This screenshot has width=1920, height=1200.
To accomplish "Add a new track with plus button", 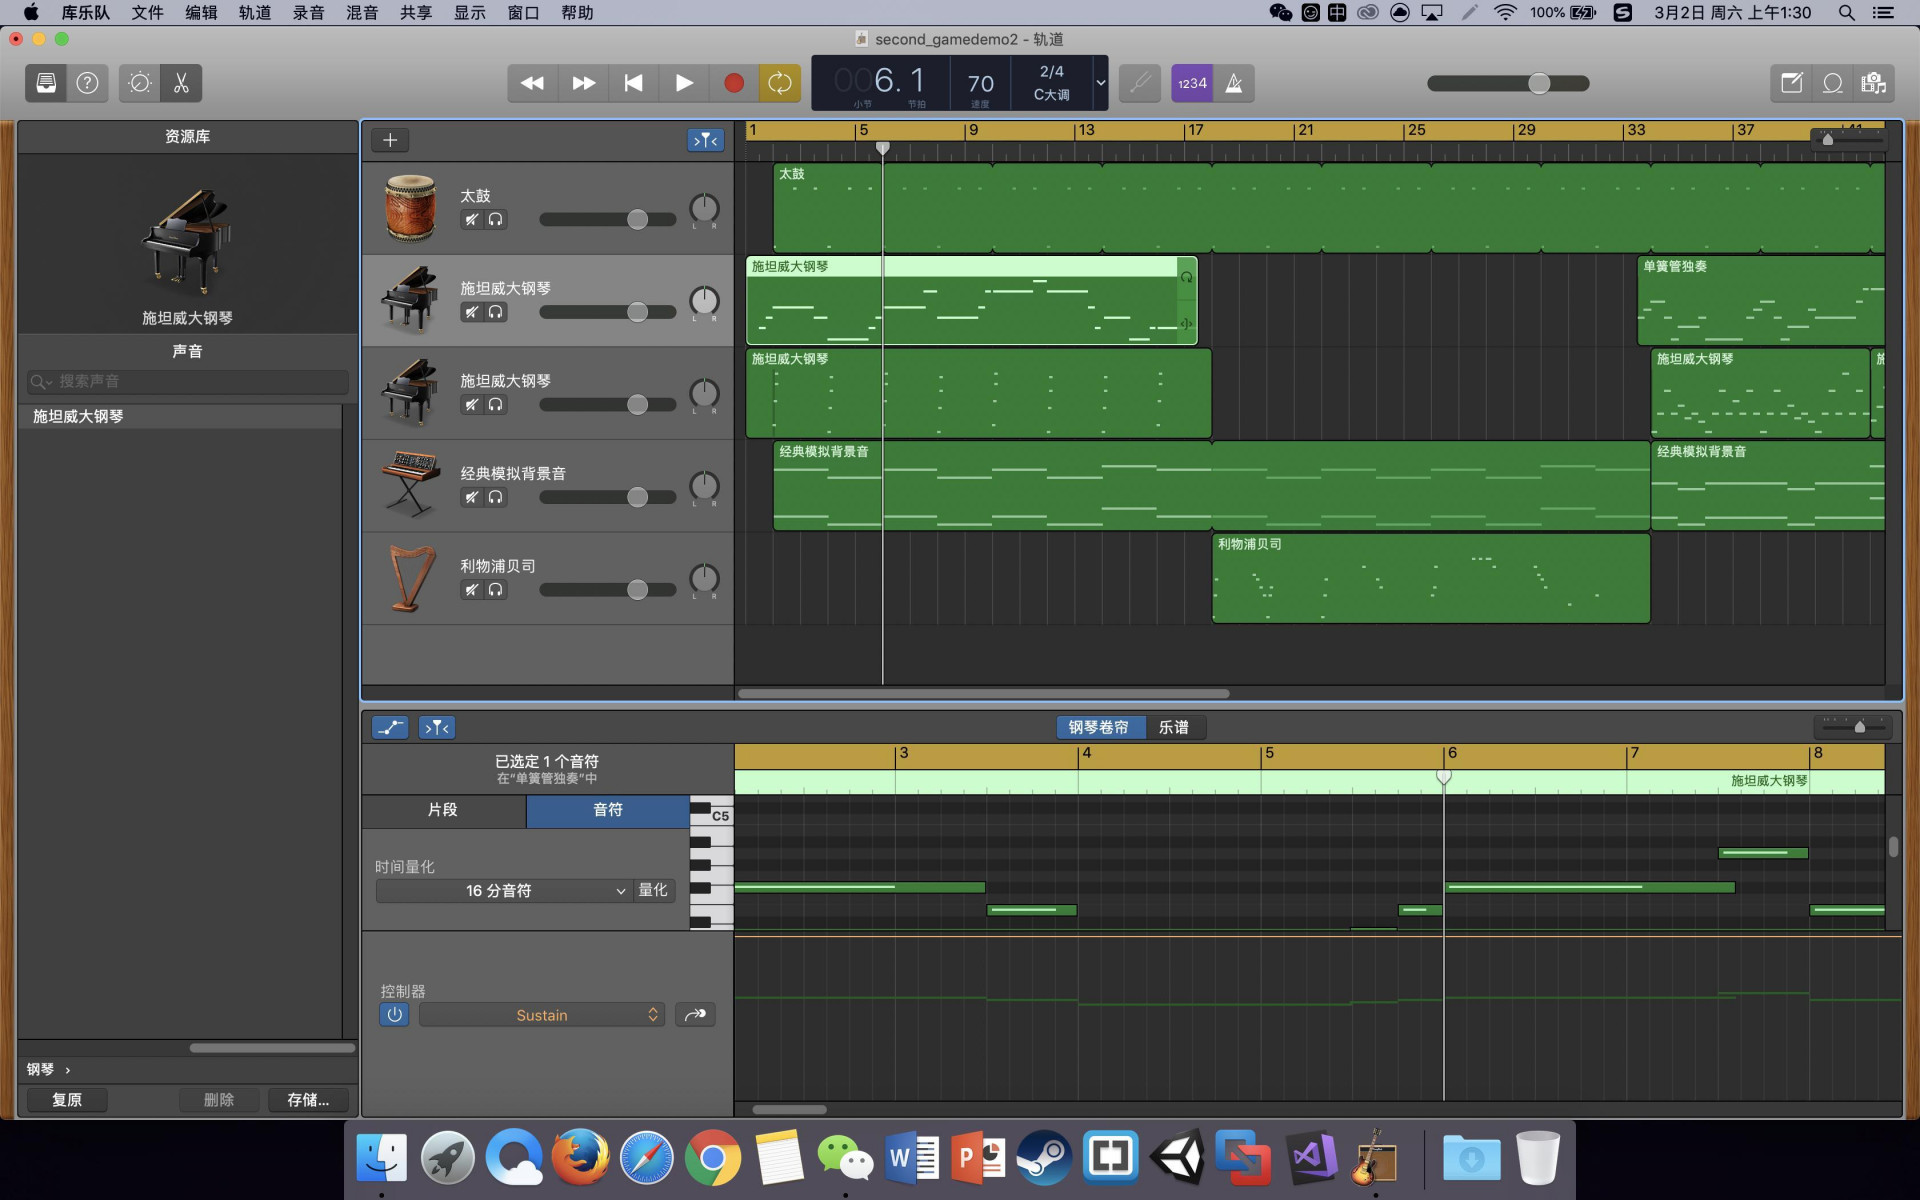I will coord(390,140).
